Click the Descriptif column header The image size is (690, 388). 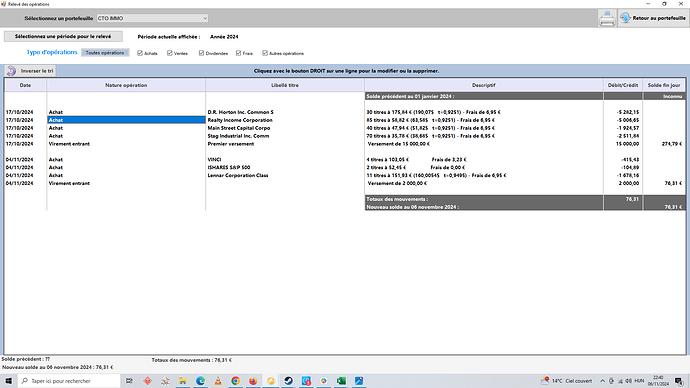[x=484, y=85]
